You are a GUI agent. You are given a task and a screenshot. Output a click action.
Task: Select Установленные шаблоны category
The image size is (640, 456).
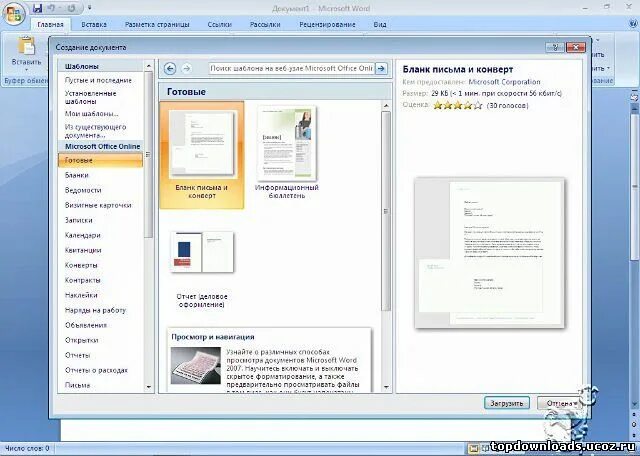[91, 97]
